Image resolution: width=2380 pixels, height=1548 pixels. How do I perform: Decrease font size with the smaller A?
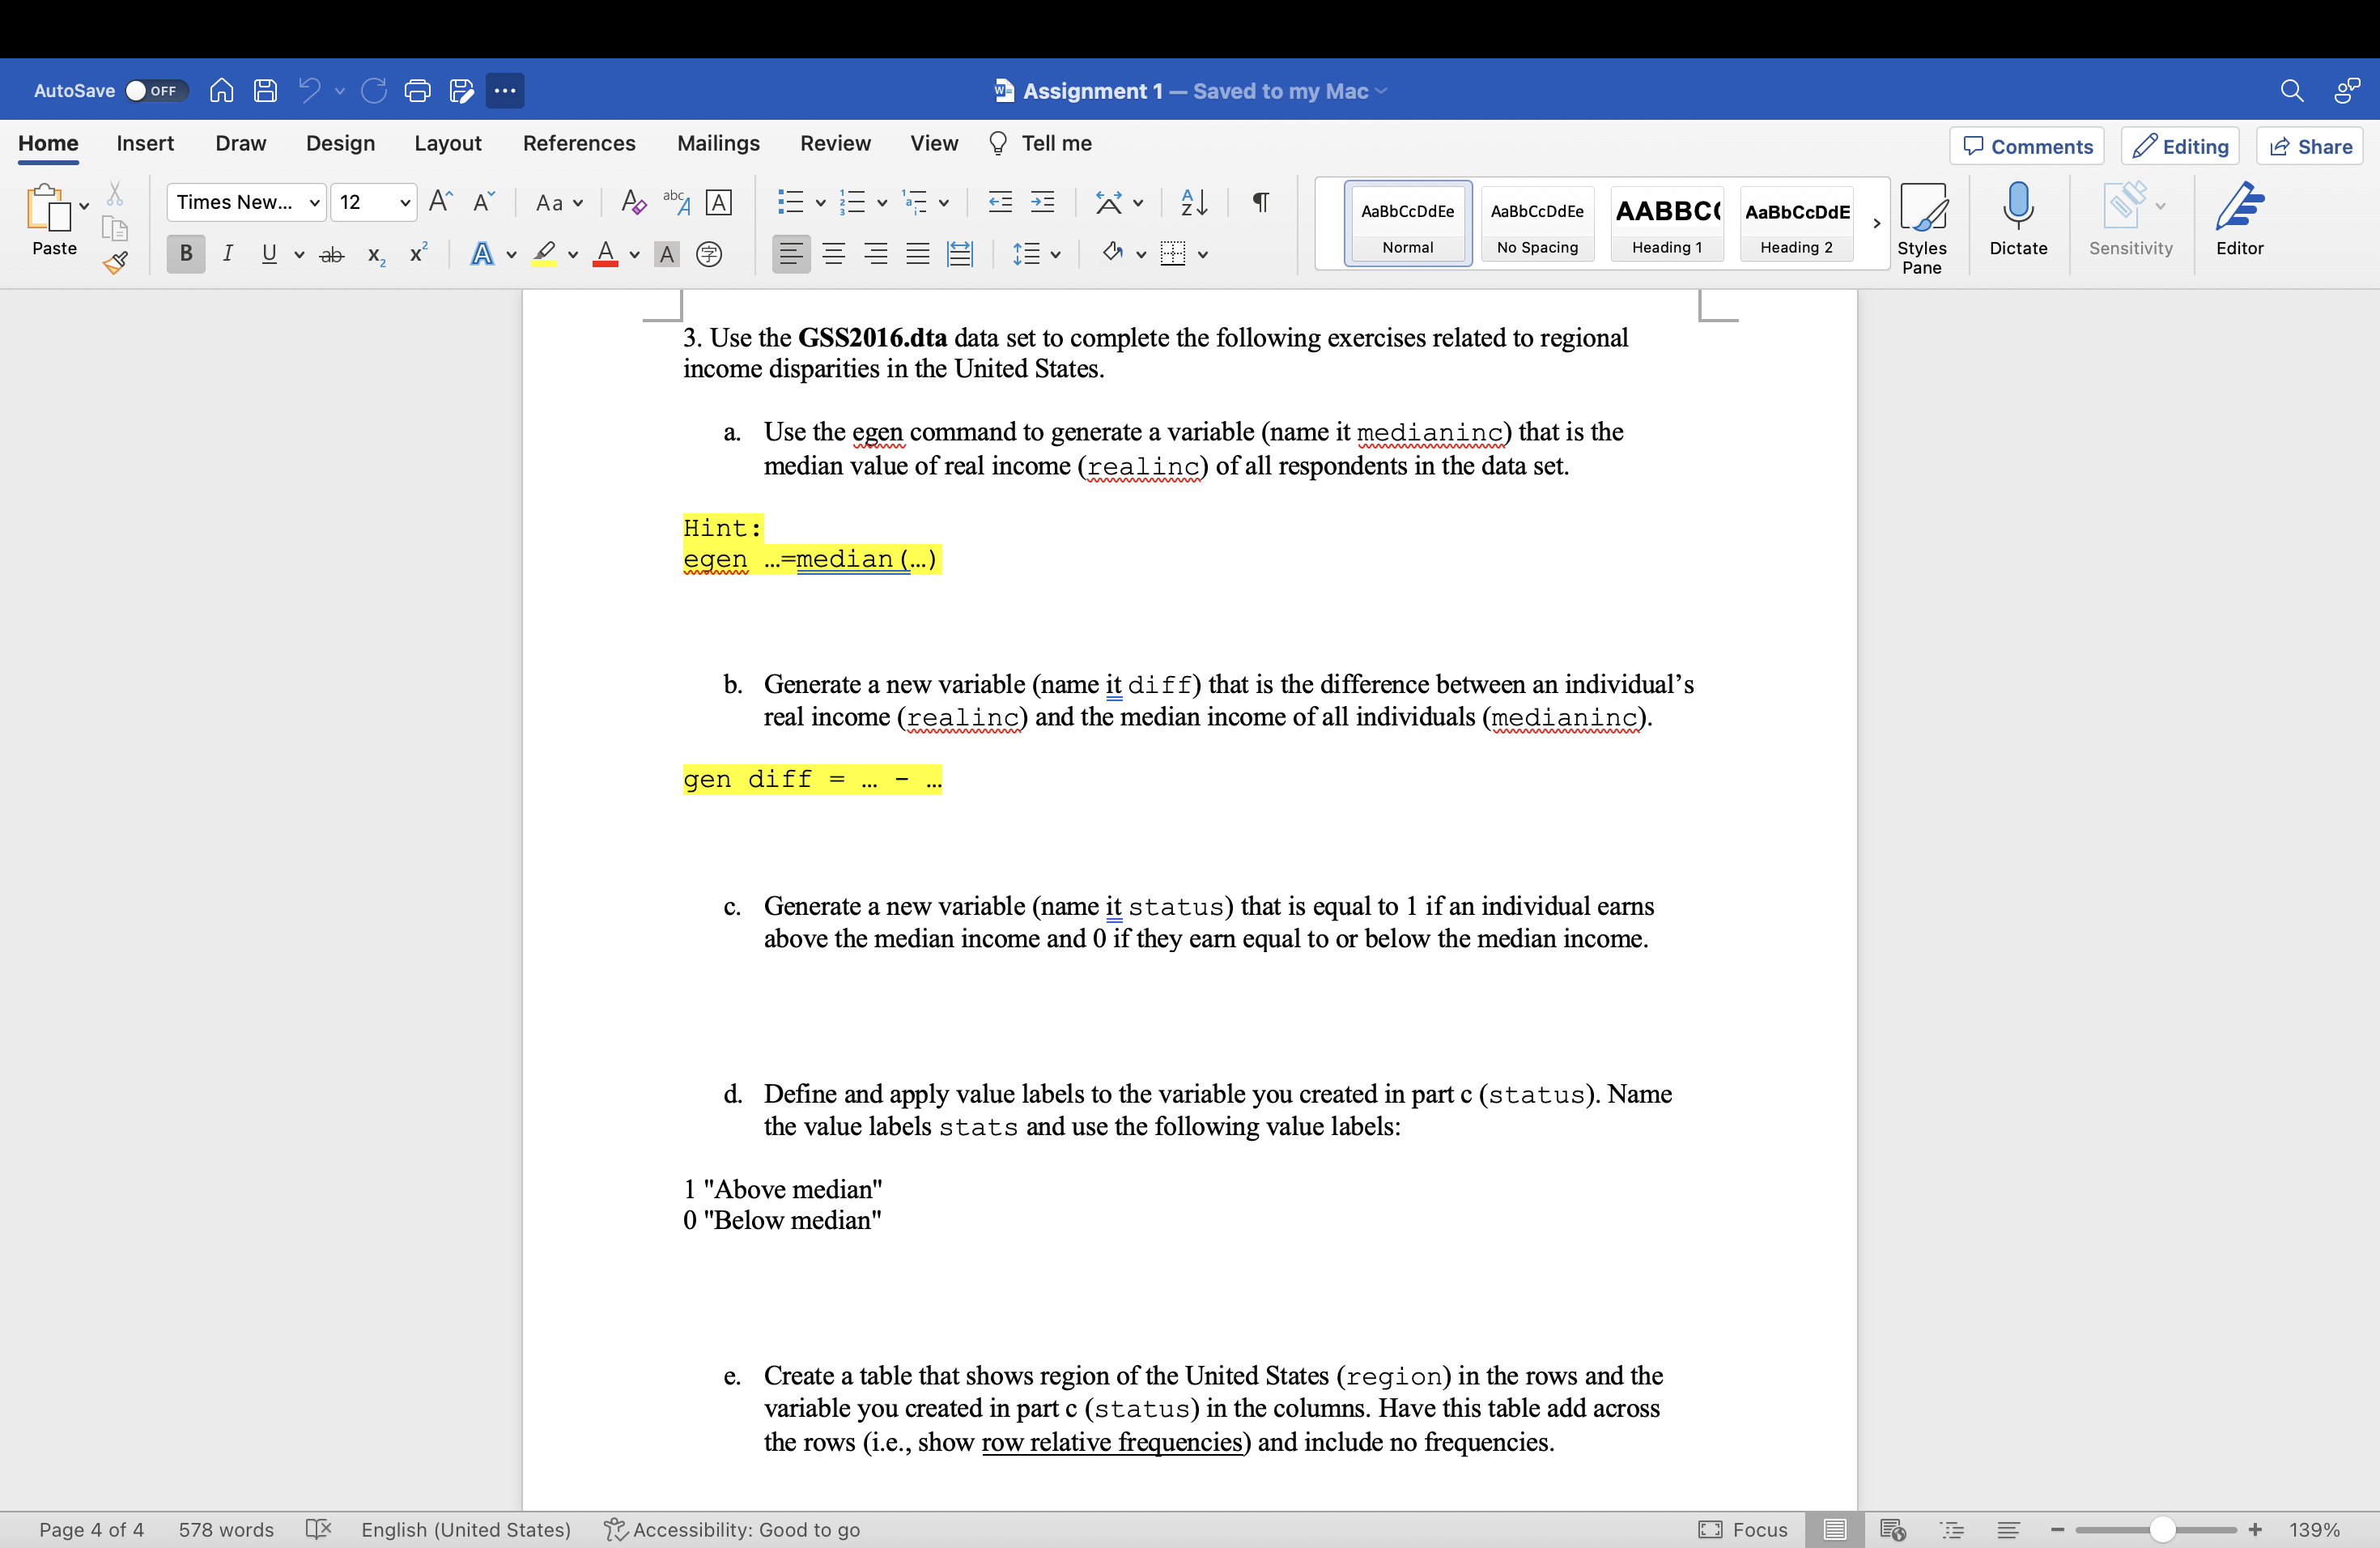click(x=483, y=202)
